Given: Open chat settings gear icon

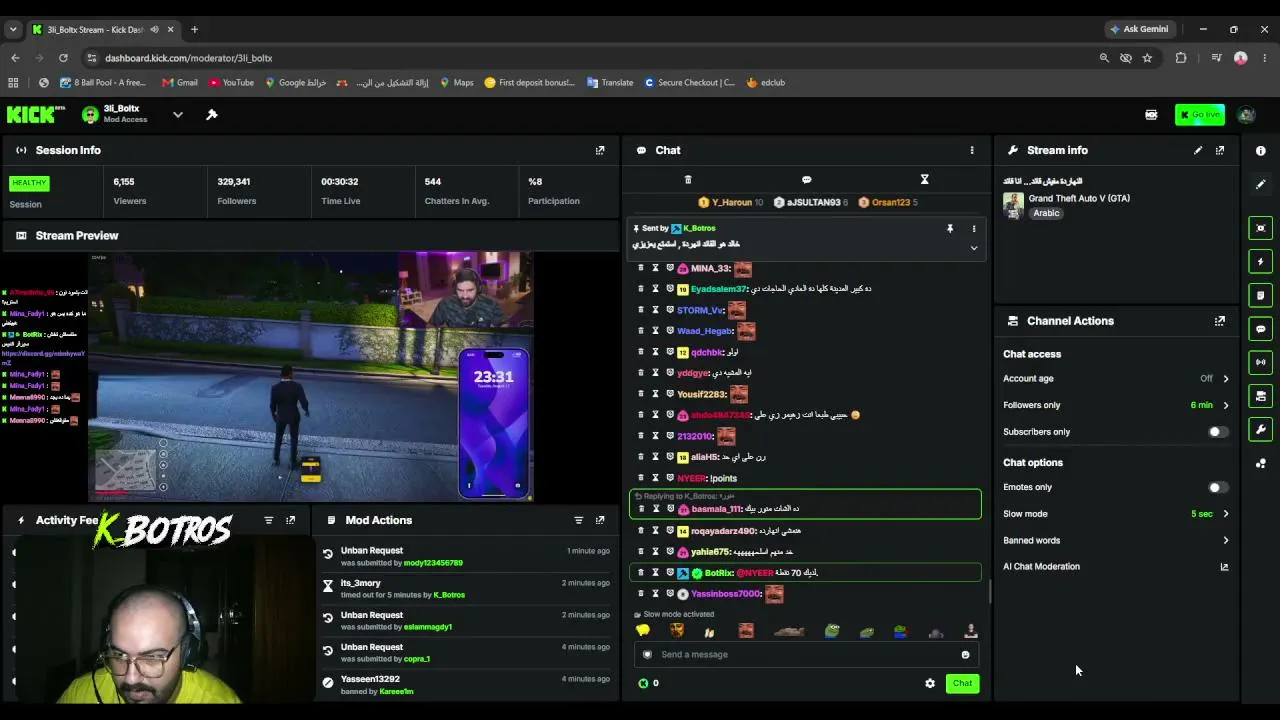Looking at the screenshot, I should [930, 684].
